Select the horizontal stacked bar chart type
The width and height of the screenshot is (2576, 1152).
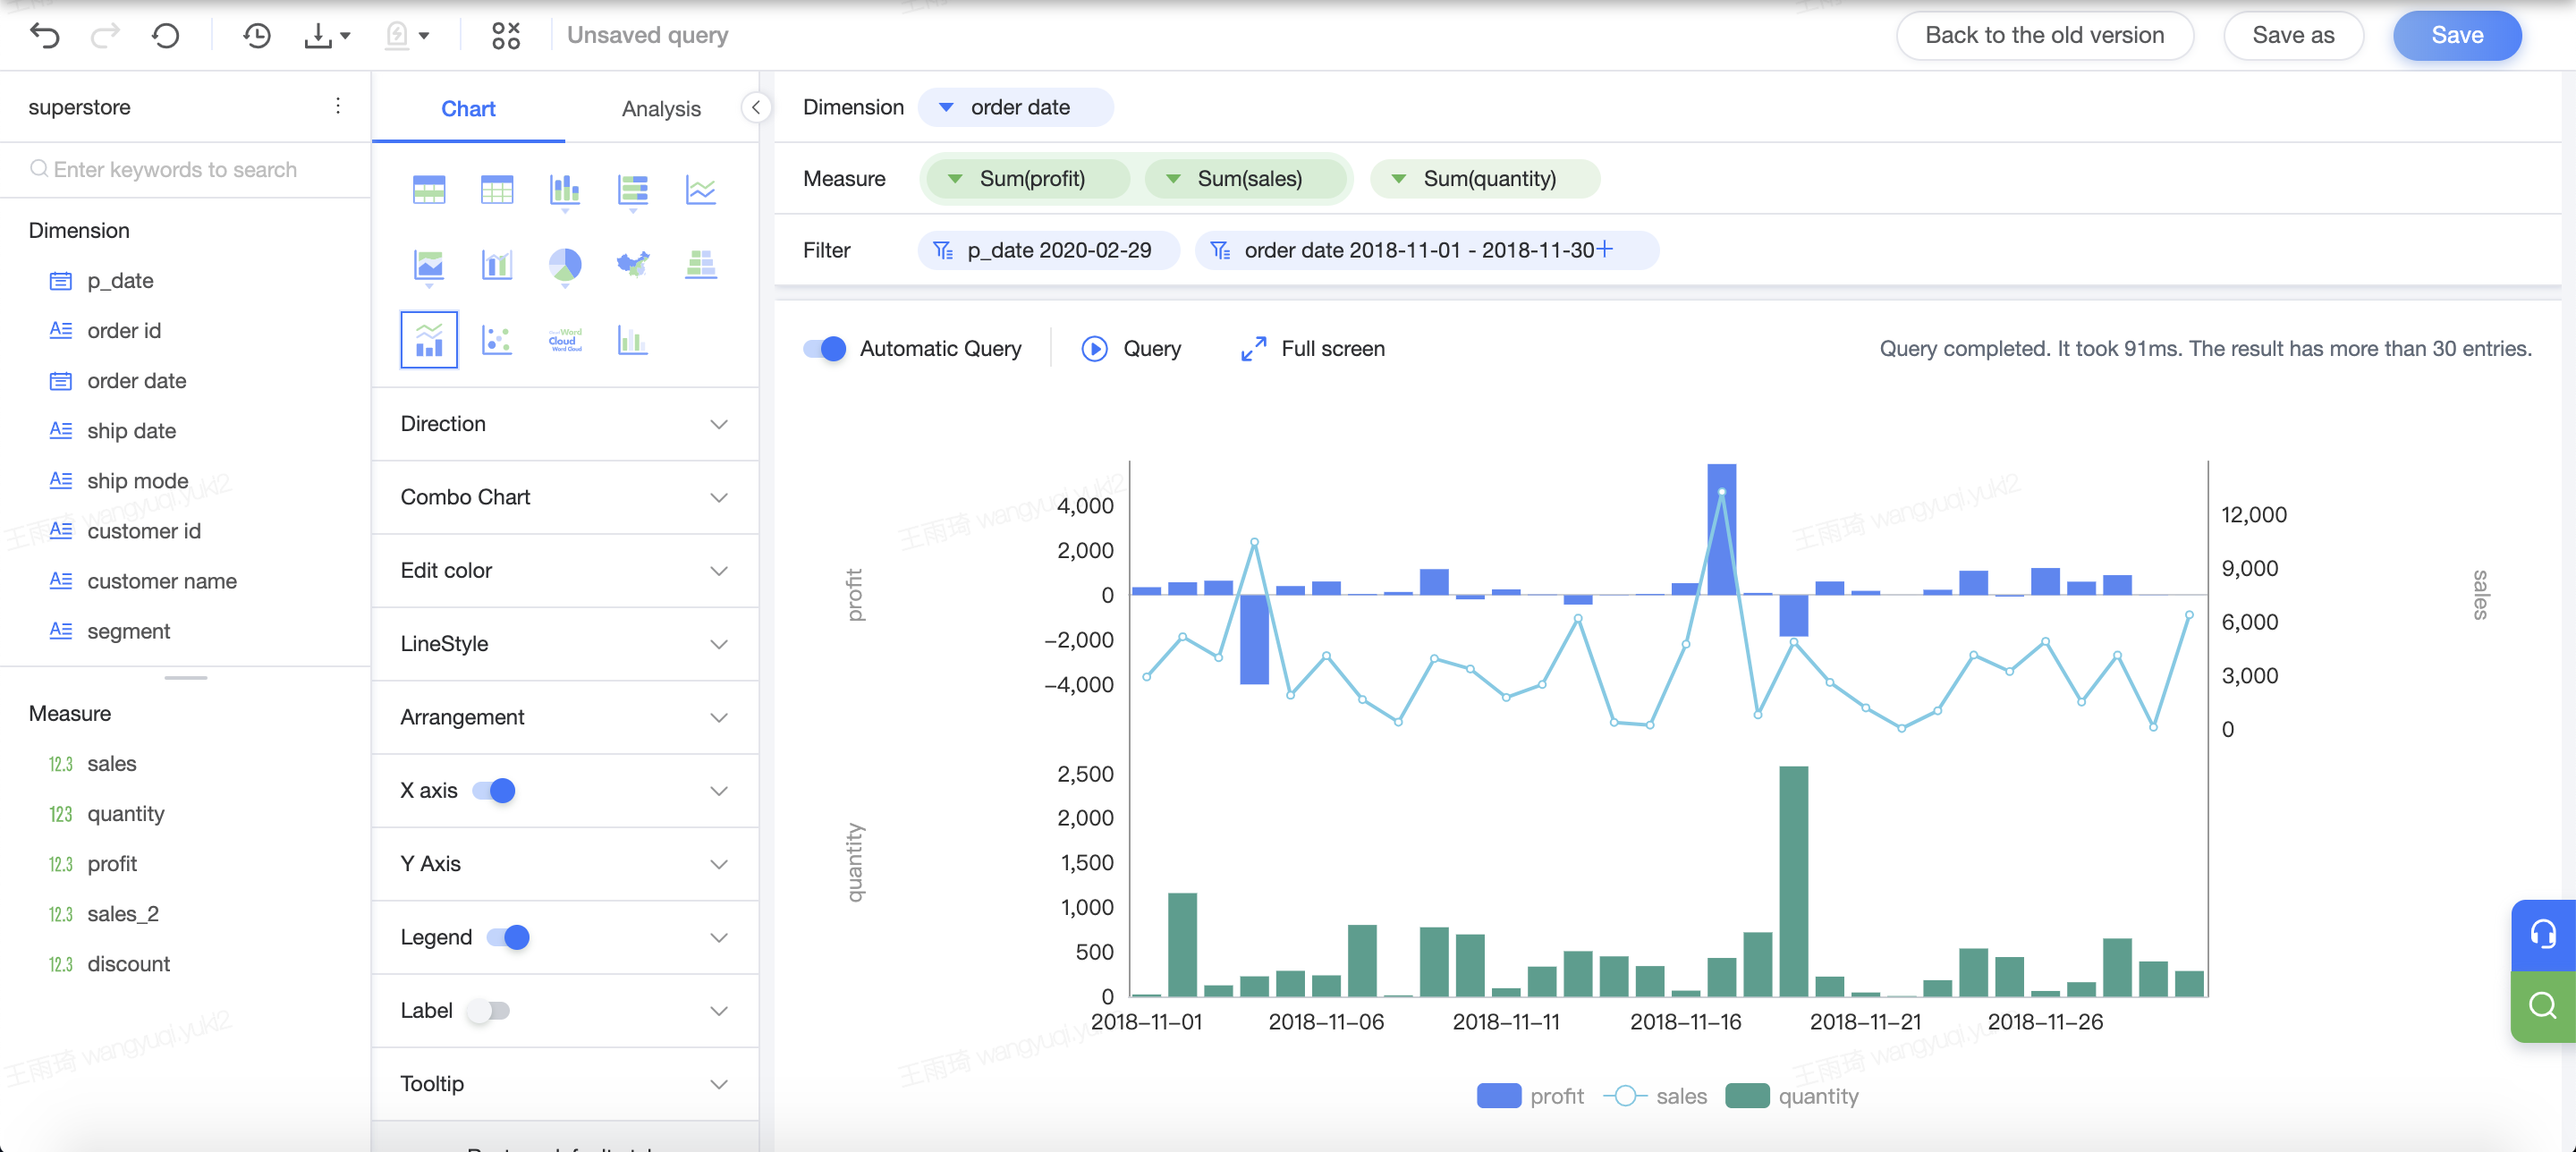tap(633, 189)
